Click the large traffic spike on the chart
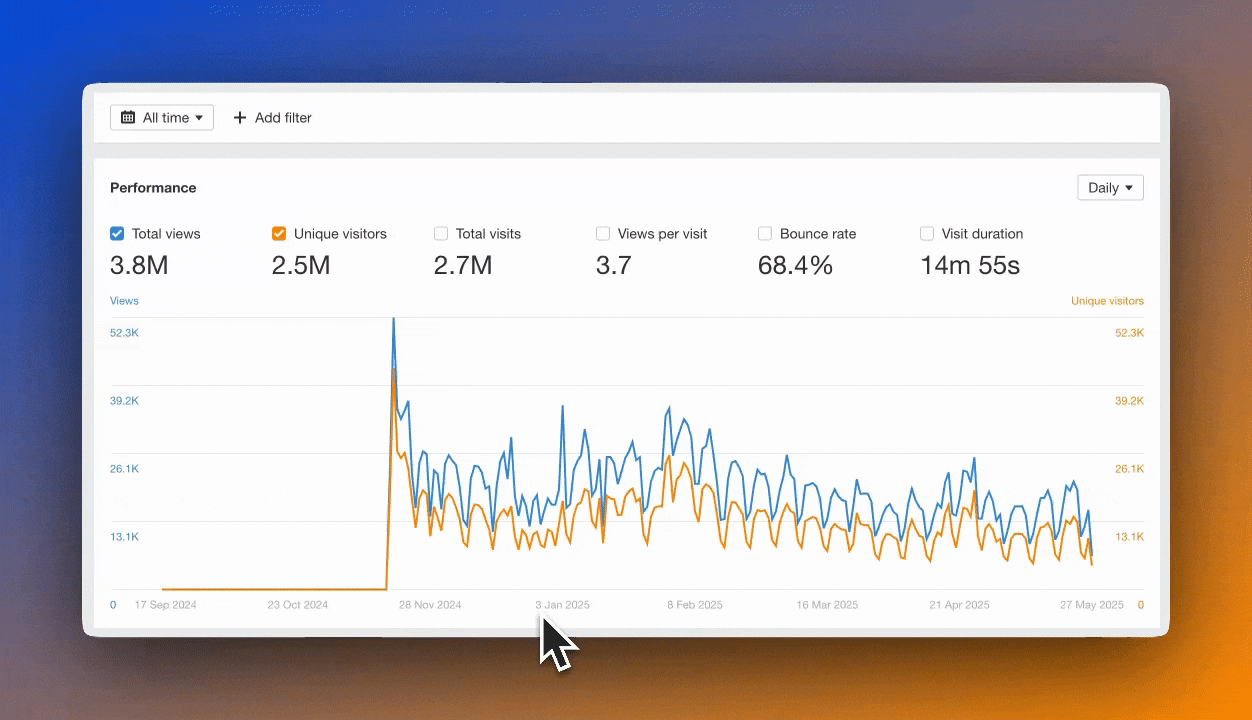The image size is (1252, 720). (x=394, y=320)
